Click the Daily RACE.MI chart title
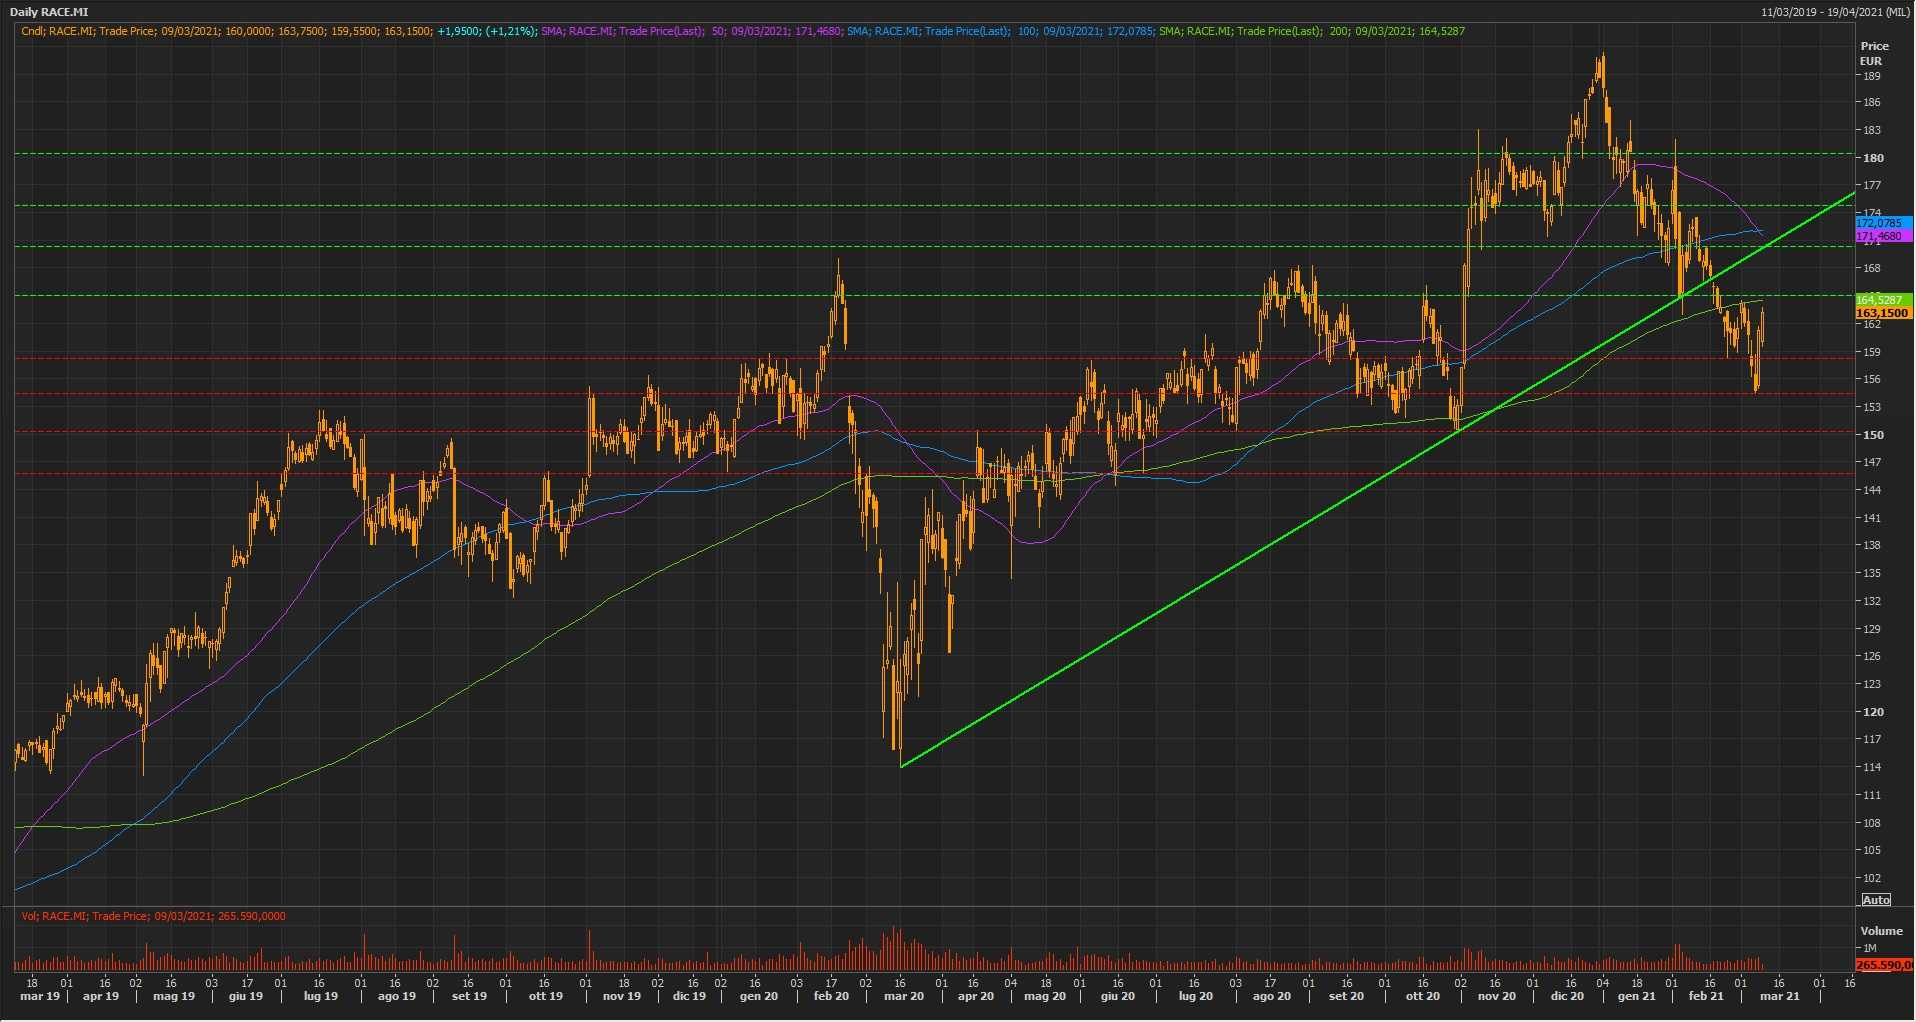This screenshot has width=1916, height=1022. pyautogui.click(x=49, y=12)
